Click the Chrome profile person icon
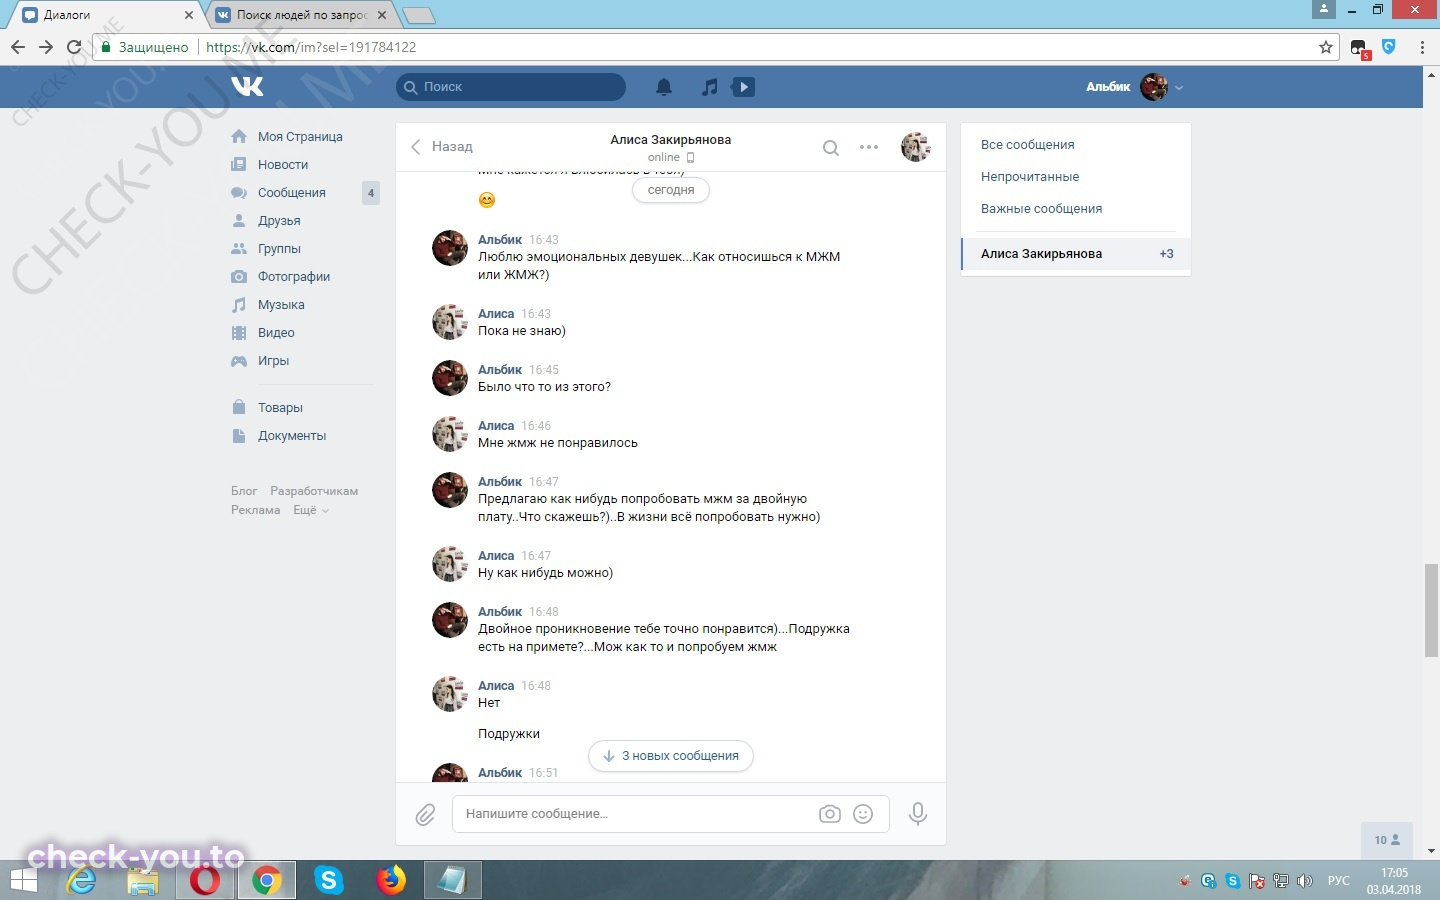 (x=1323, y=9)
